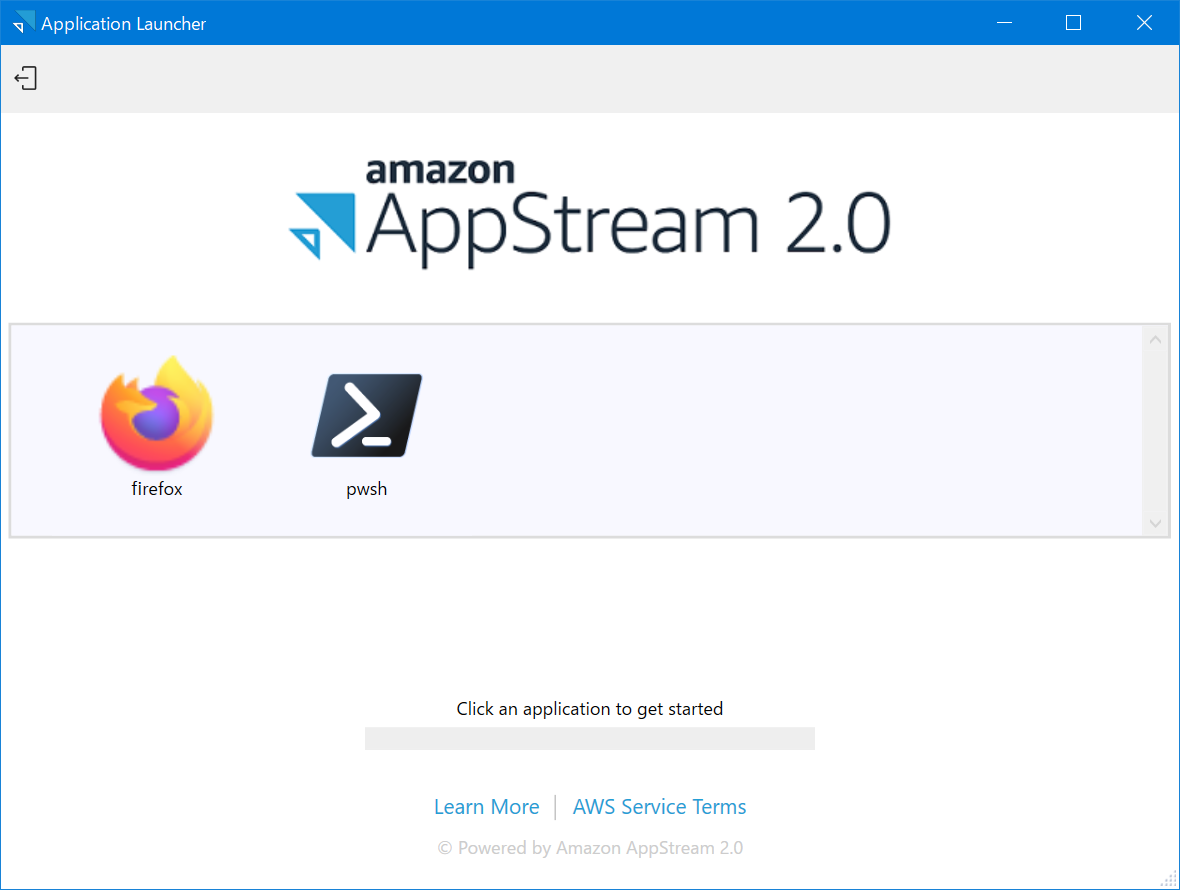Click the sign-out arrow icon in toolbar
The image size is (1180, 890).
[25, 77]
